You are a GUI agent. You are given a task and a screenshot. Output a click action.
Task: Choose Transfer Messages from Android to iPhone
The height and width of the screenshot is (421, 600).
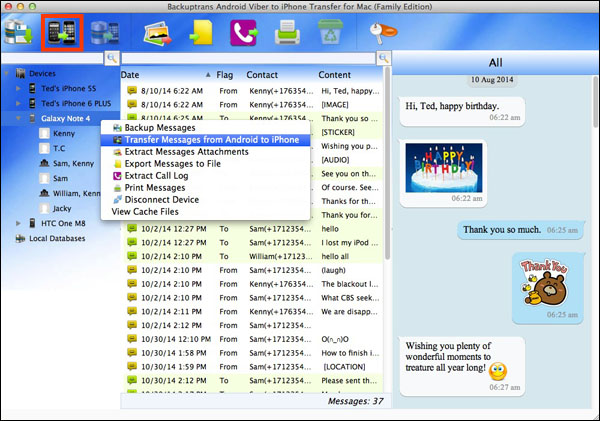[205, 140]
